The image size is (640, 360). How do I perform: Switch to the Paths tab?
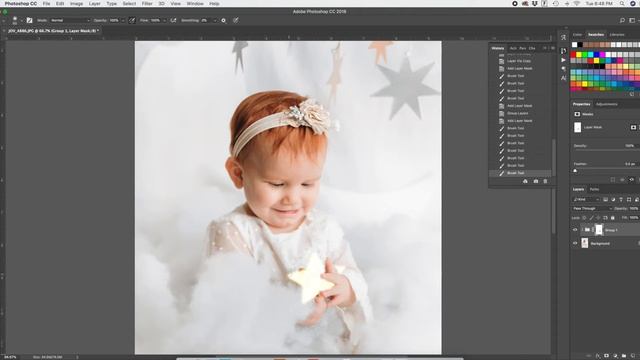coord(594,189)
